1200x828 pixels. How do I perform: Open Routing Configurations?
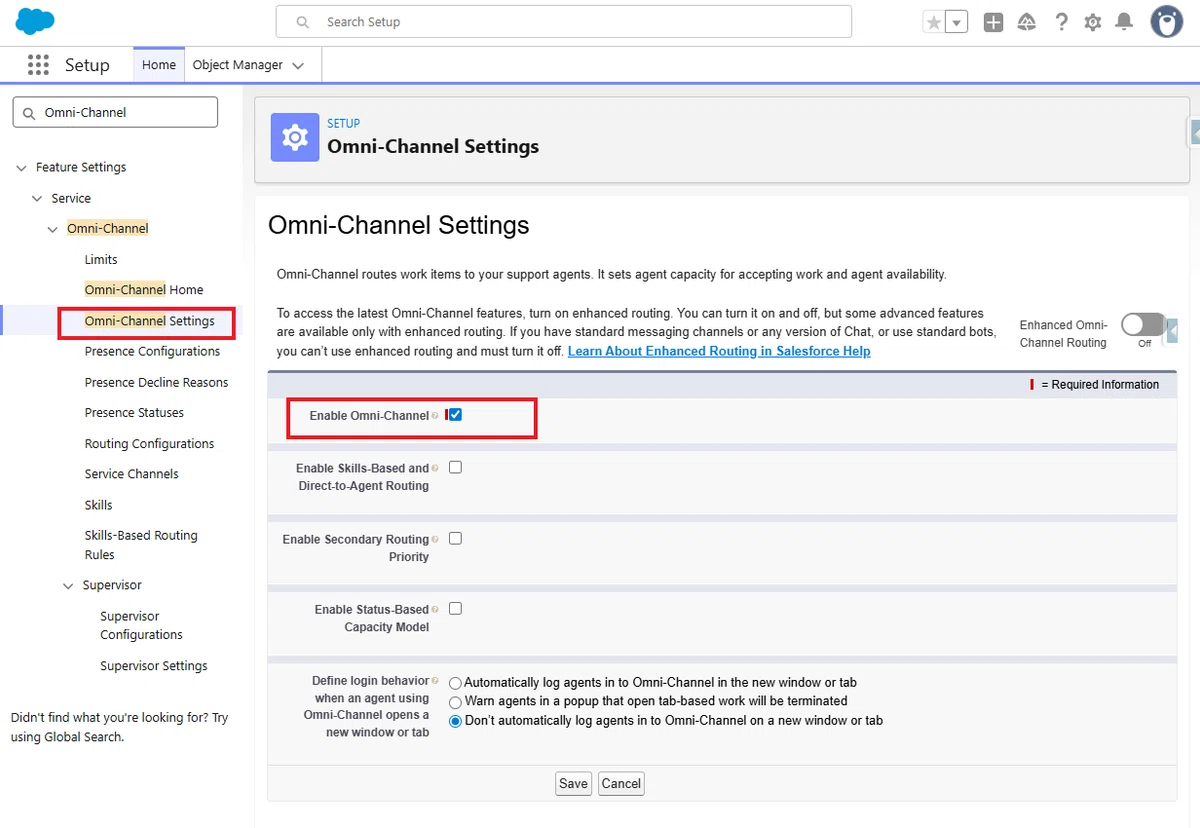pos(149,443)
